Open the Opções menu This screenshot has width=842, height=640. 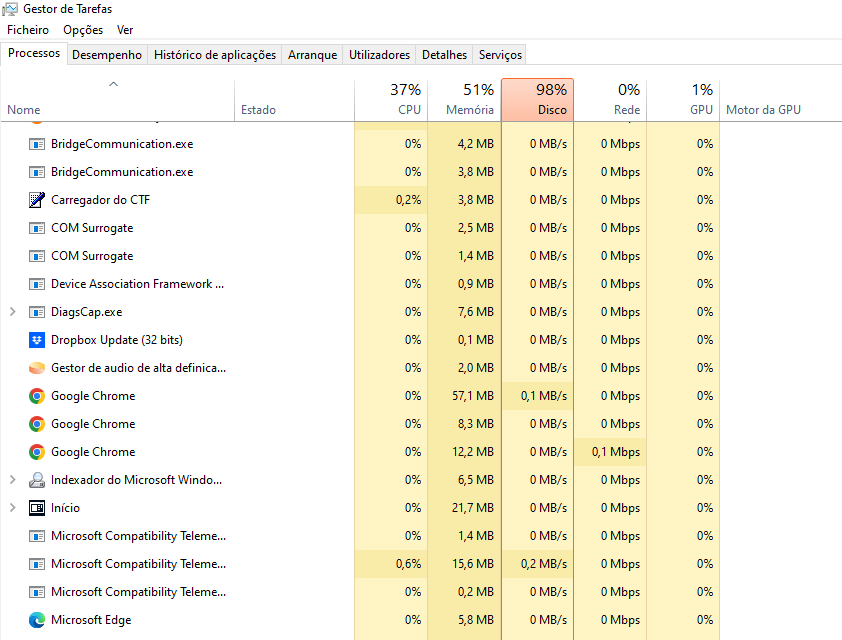point(83,30)
